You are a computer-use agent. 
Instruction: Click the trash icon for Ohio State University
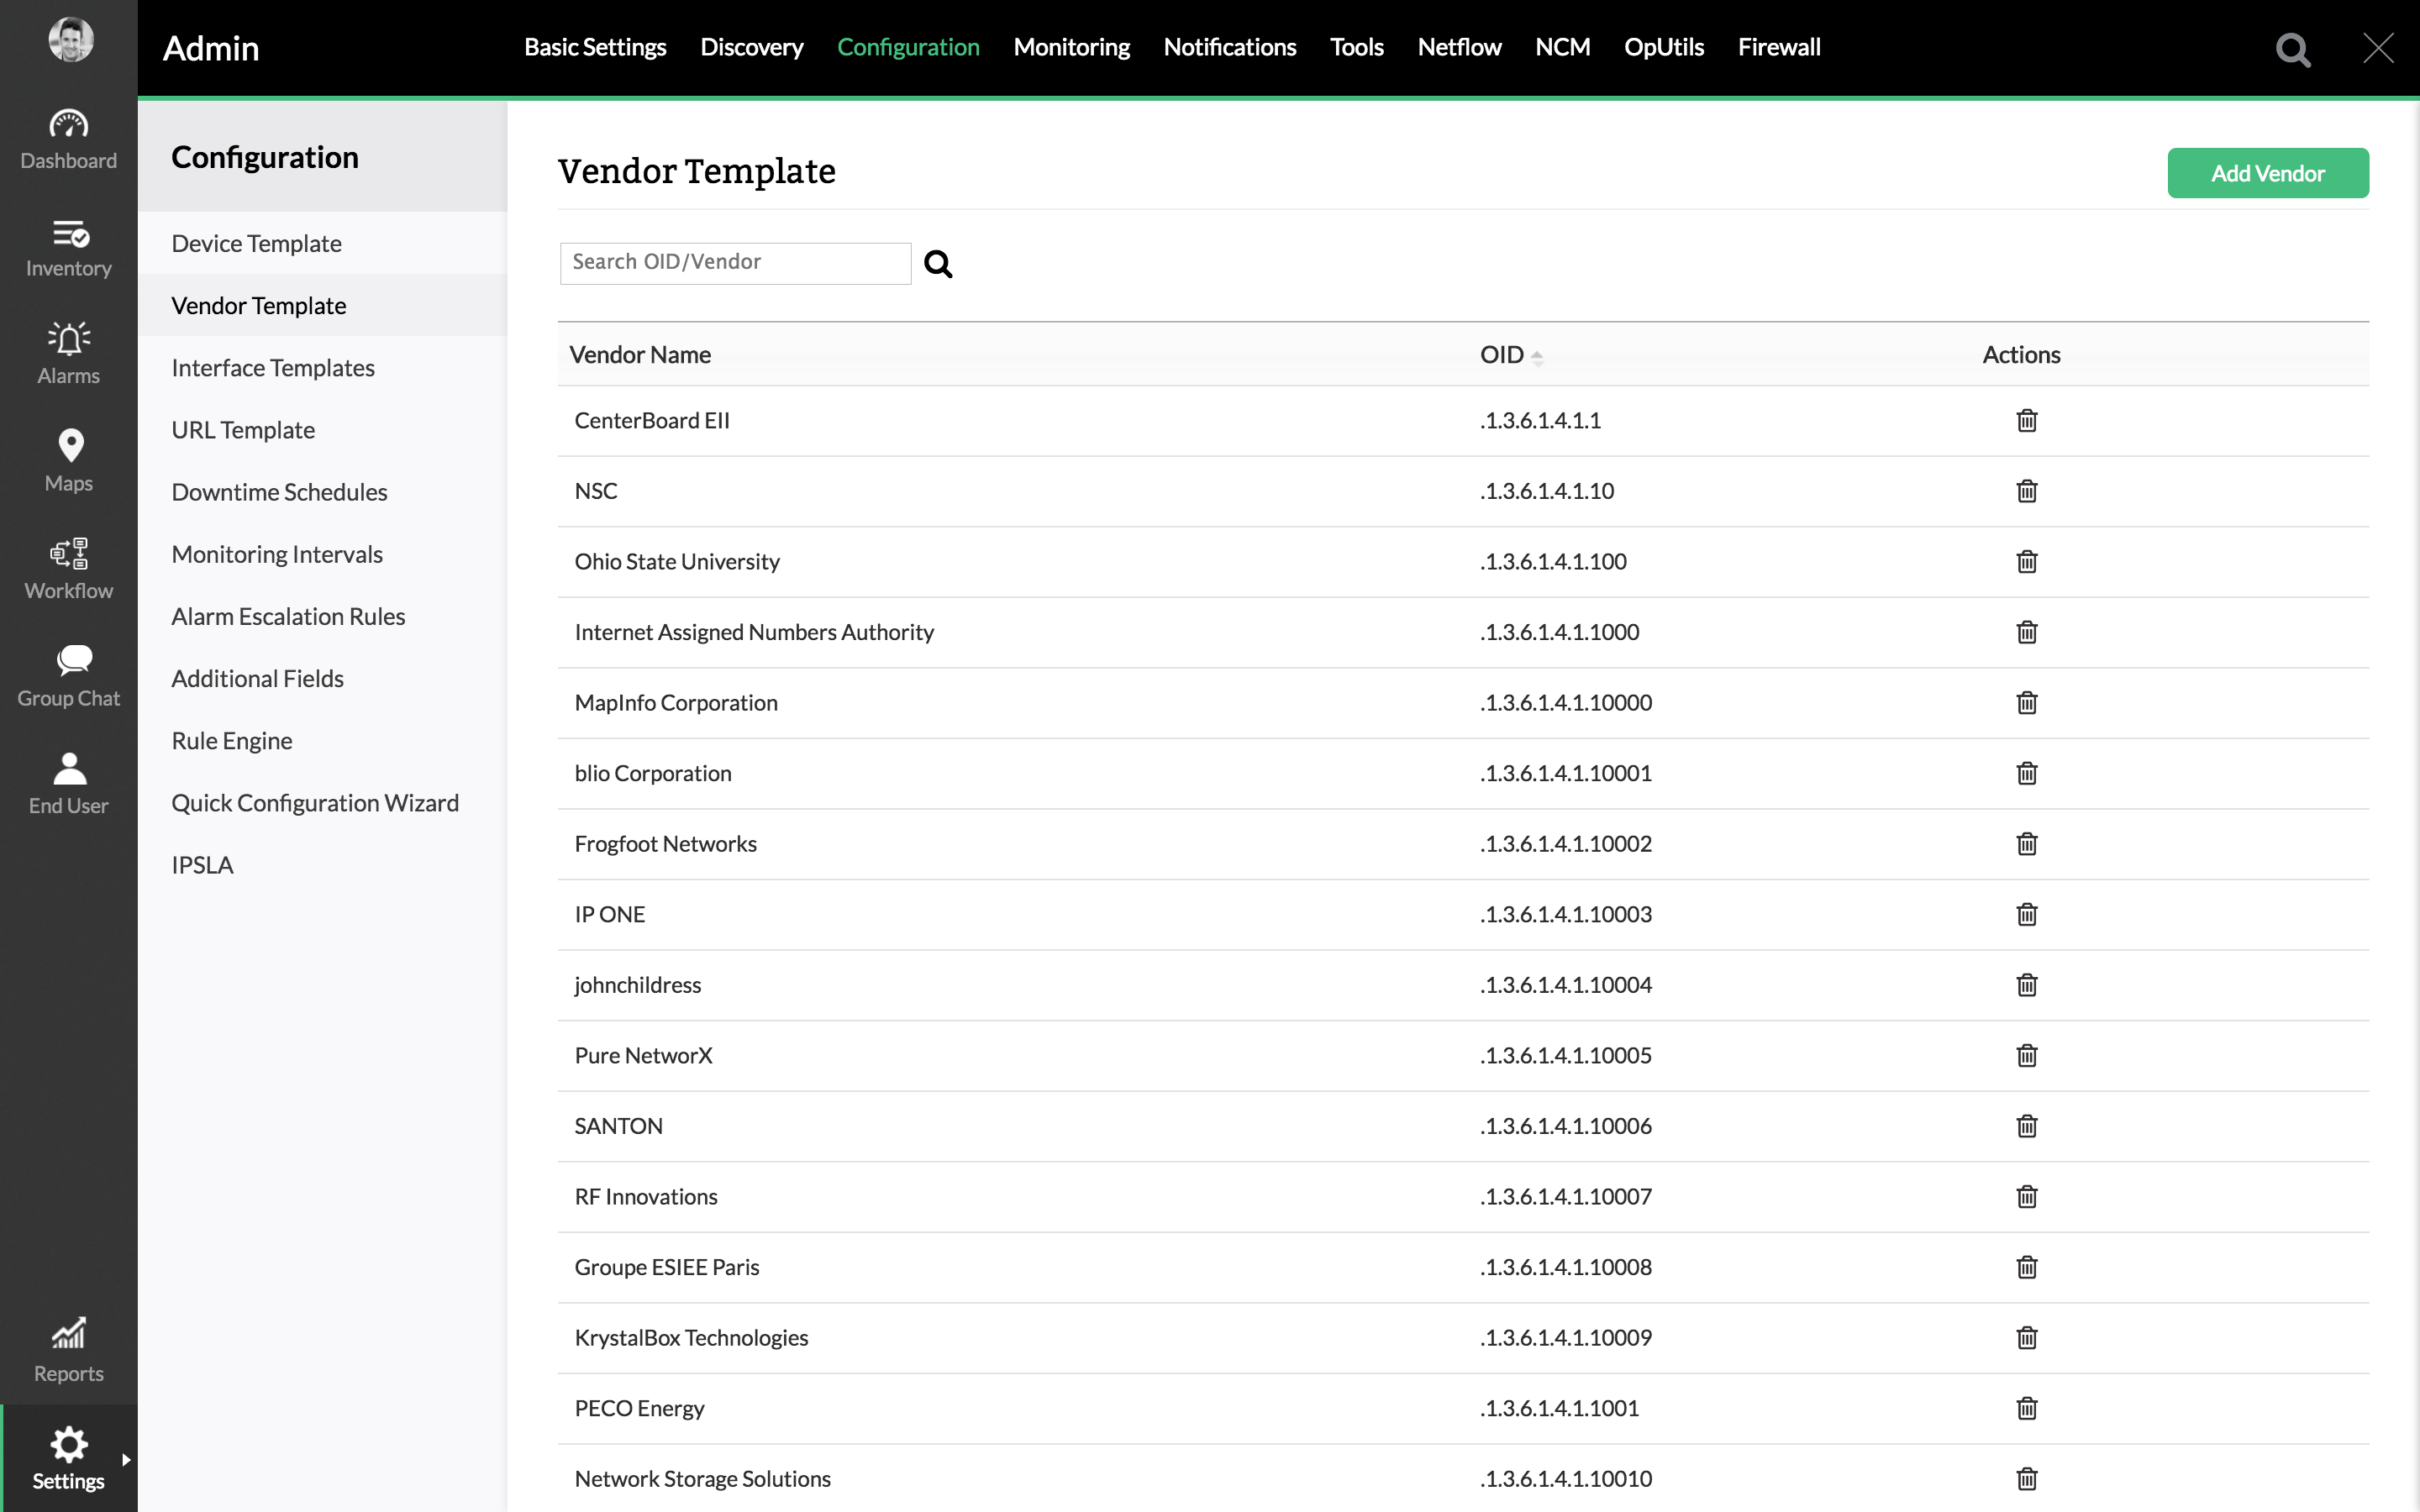point(2026,562)
